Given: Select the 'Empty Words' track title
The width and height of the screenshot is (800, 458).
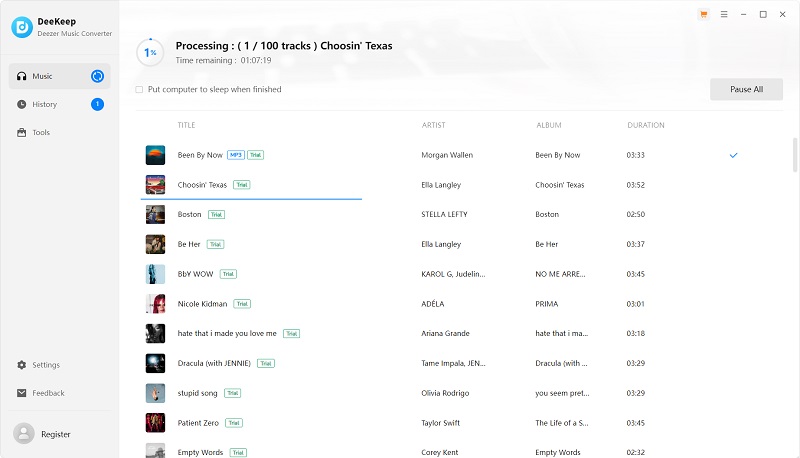Looking at the screenshot, I should (x=200, y=452).
